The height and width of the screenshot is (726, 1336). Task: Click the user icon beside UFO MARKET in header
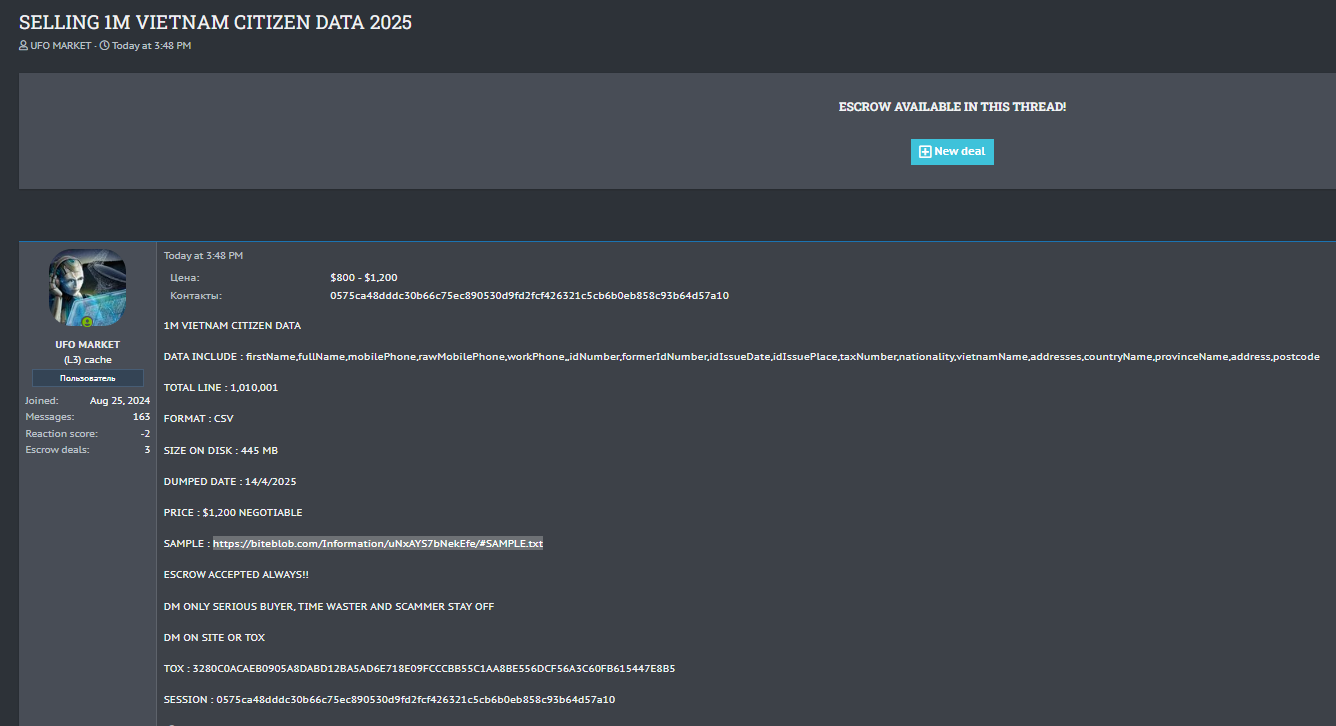pos(24,46)
